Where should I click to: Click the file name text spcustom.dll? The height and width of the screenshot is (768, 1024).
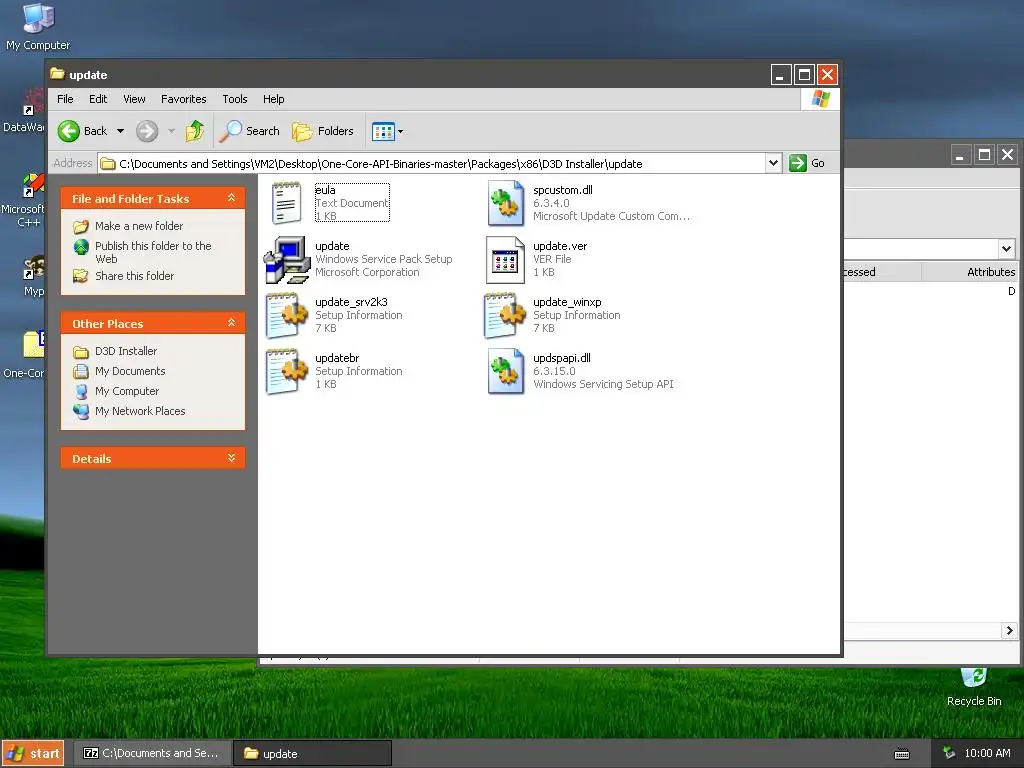coord(562,190)
